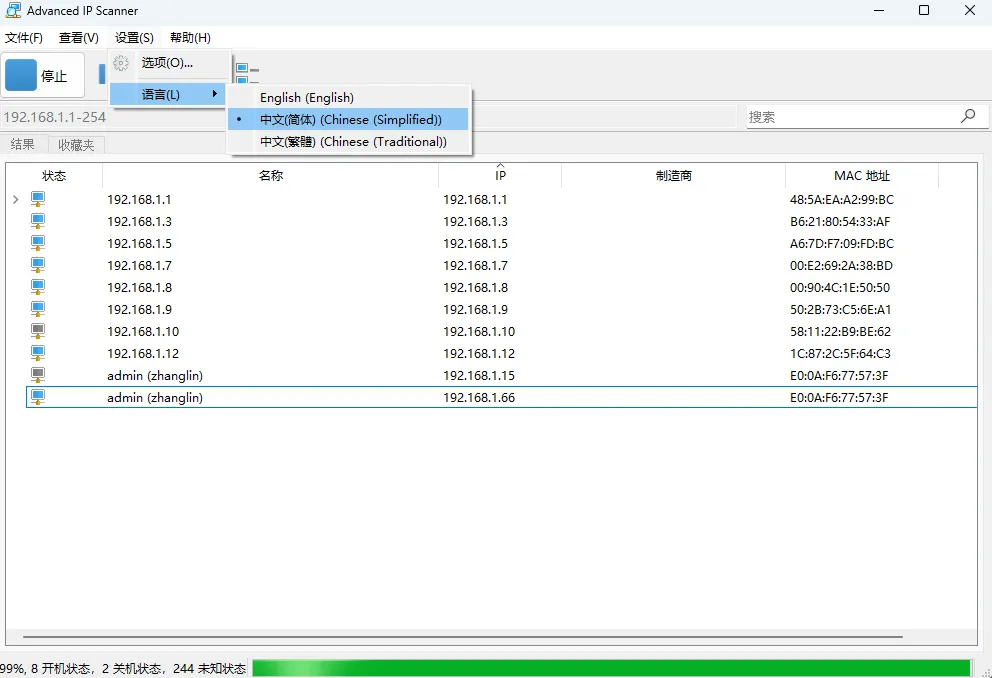The image size is (992, 678).
Task: Choose English (English) language option
Action: pyautogui.click(x=348, y=97)
